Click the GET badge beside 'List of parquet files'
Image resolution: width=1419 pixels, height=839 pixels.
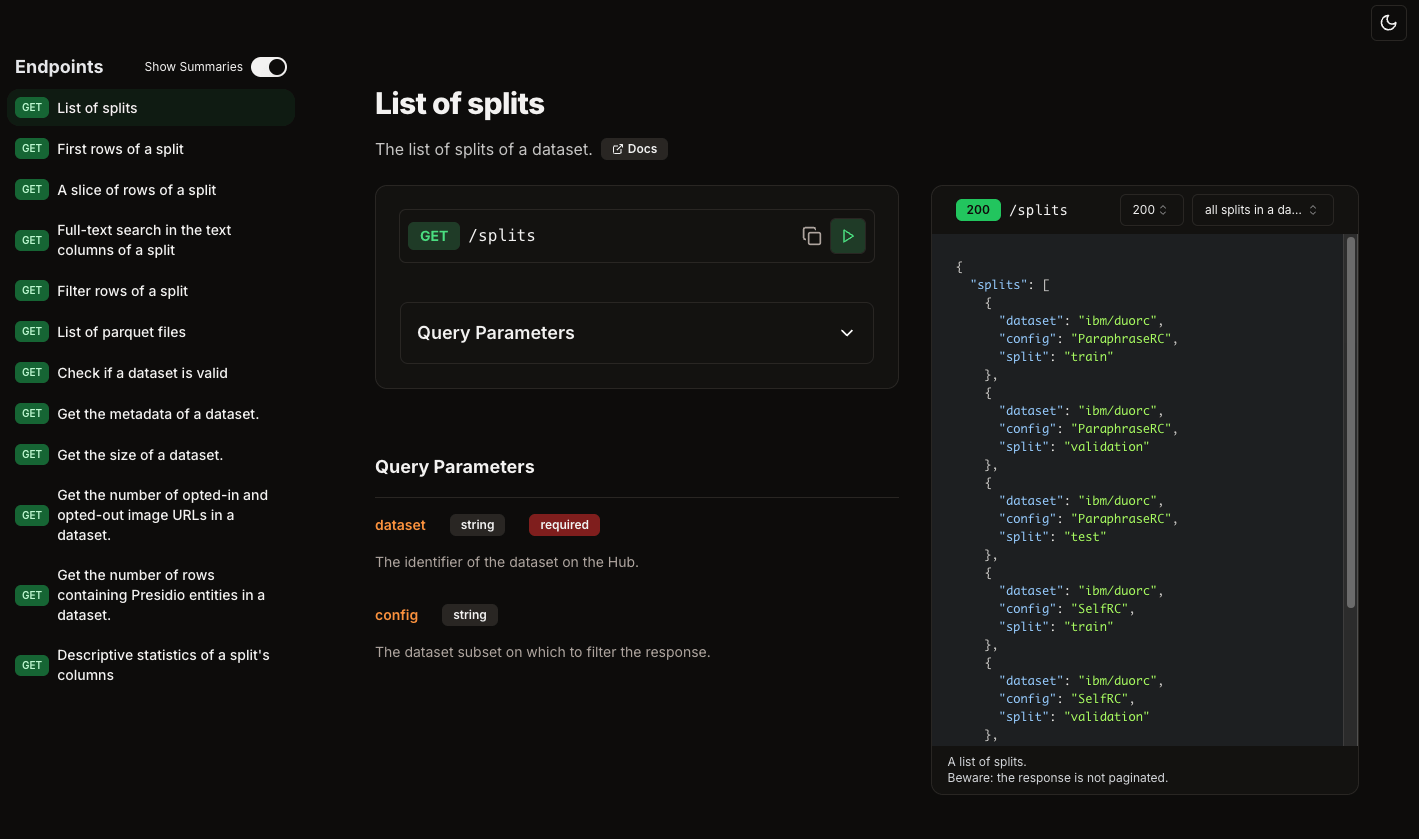tap(31, 331)
